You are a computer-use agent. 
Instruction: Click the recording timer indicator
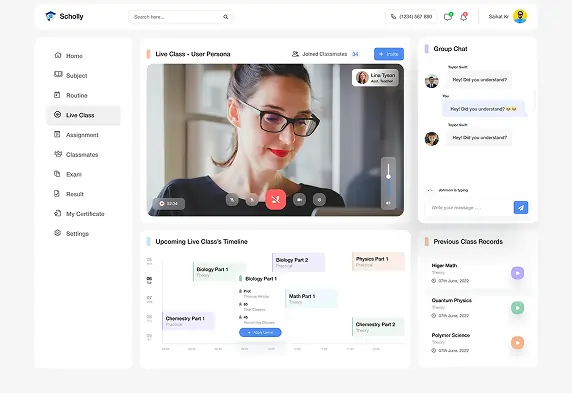[x=169, y=204]
